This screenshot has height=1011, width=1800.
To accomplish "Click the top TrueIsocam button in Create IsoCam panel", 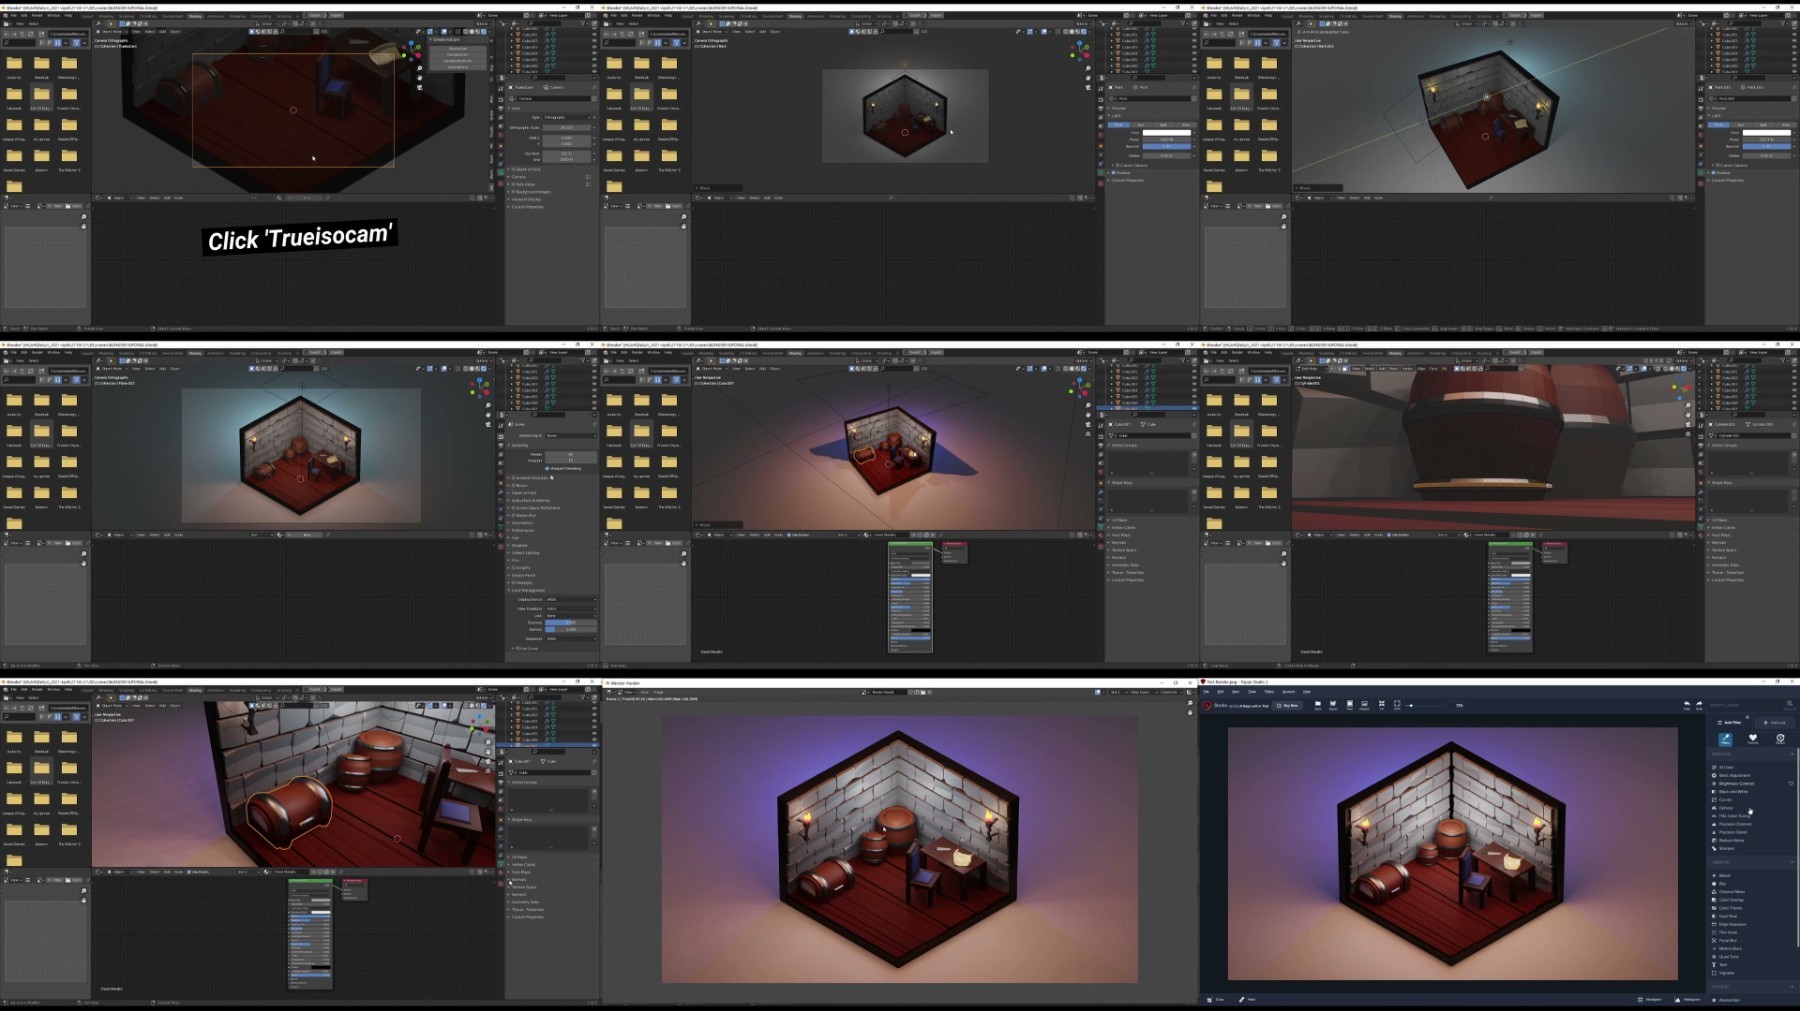I will pos(457,48).
